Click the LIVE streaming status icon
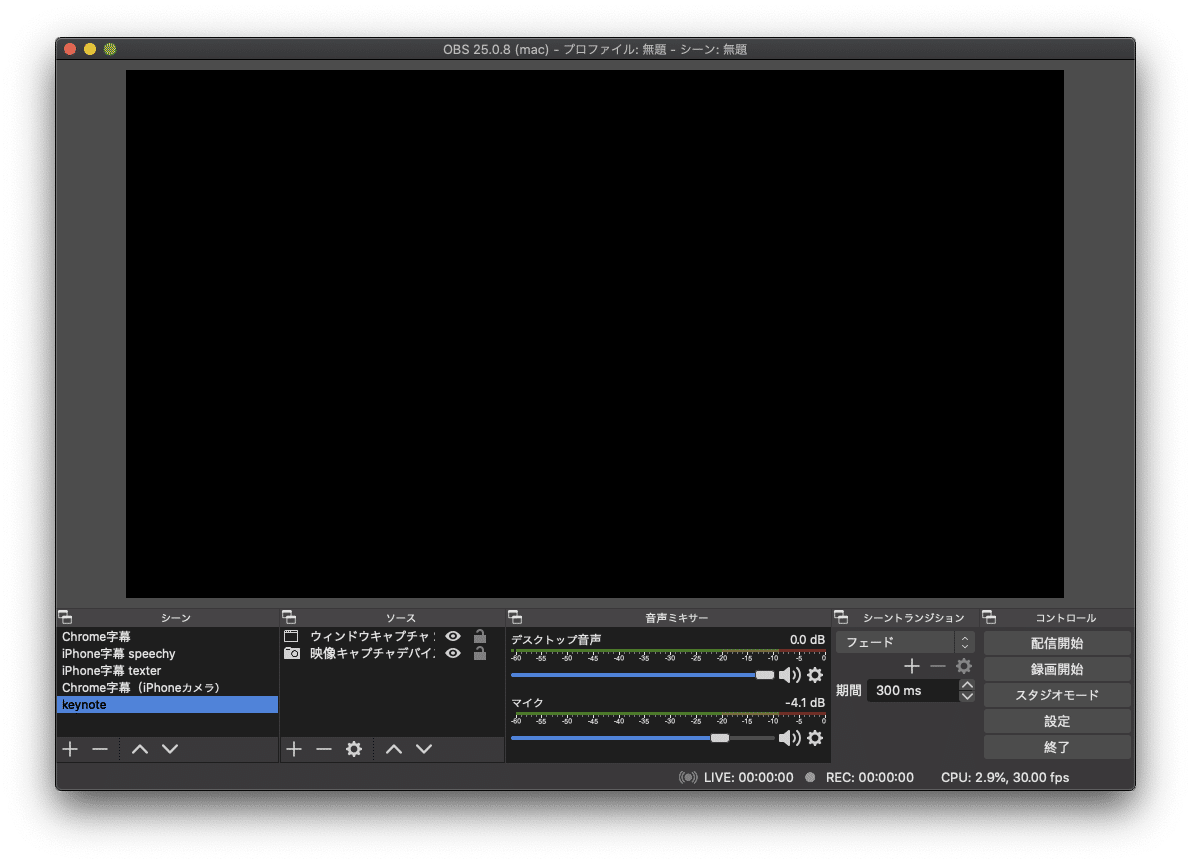The width and height of the screenshot is (1191, 864). (x=687, y=777)
